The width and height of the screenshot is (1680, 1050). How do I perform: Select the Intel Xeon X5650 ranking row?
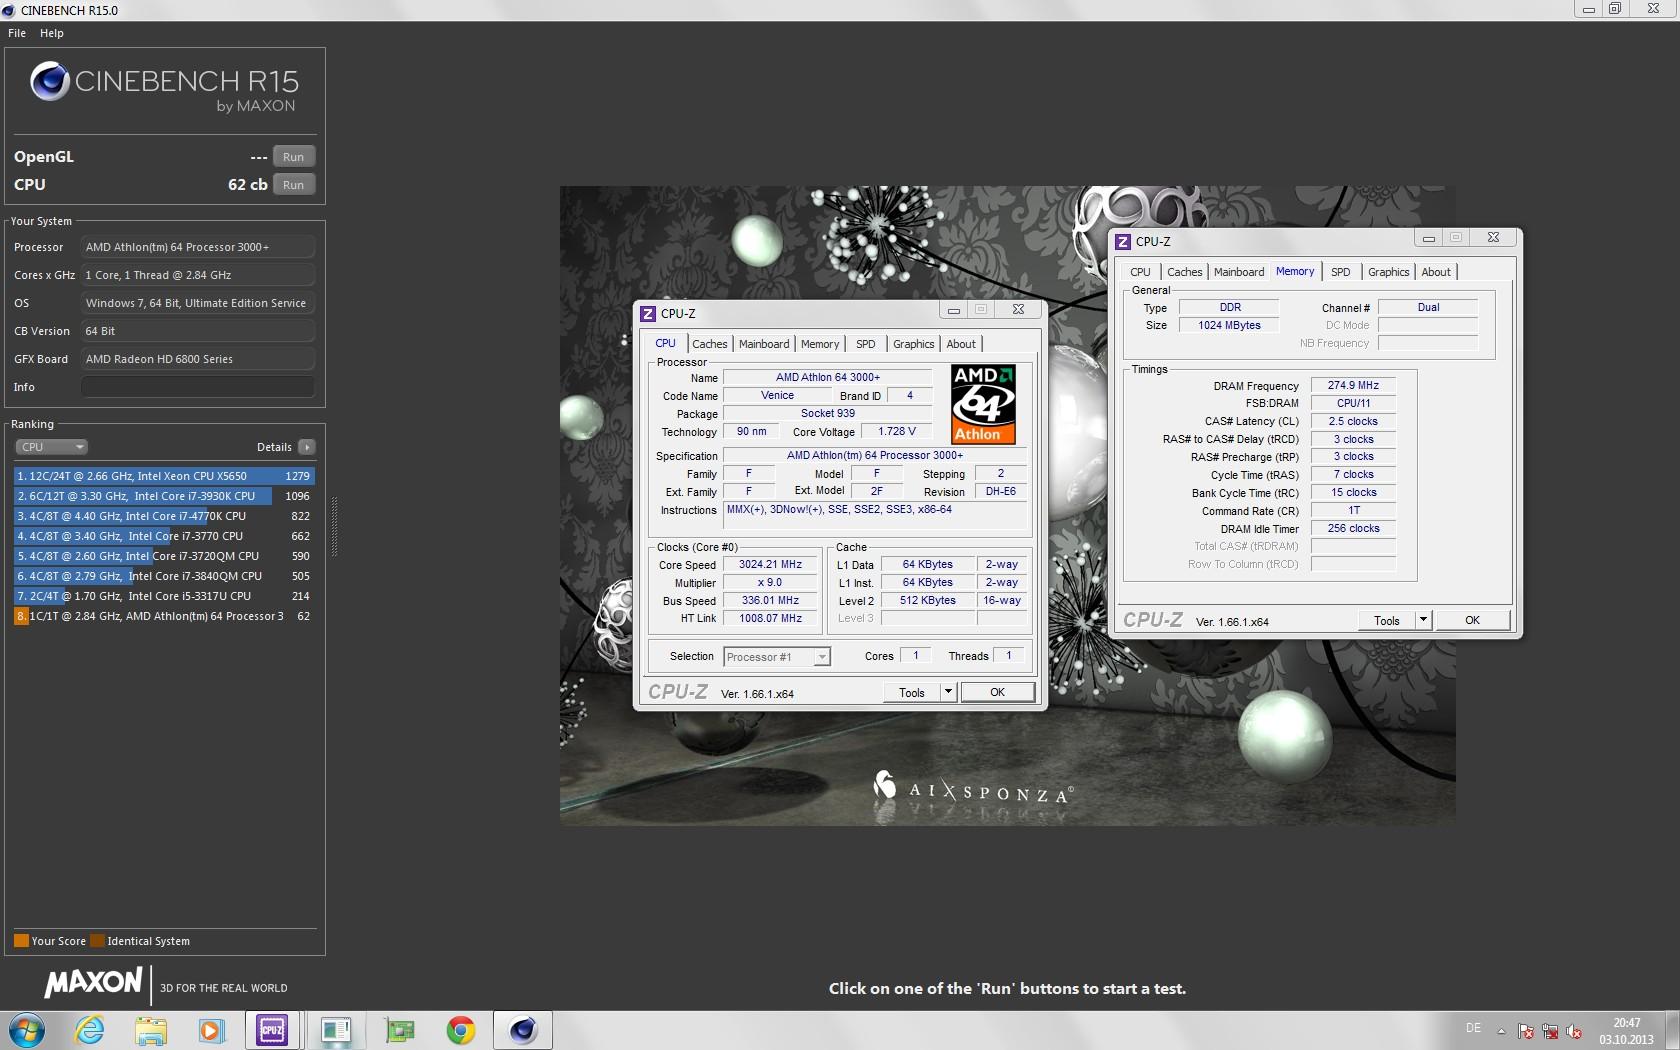click(x=164, y=476)
